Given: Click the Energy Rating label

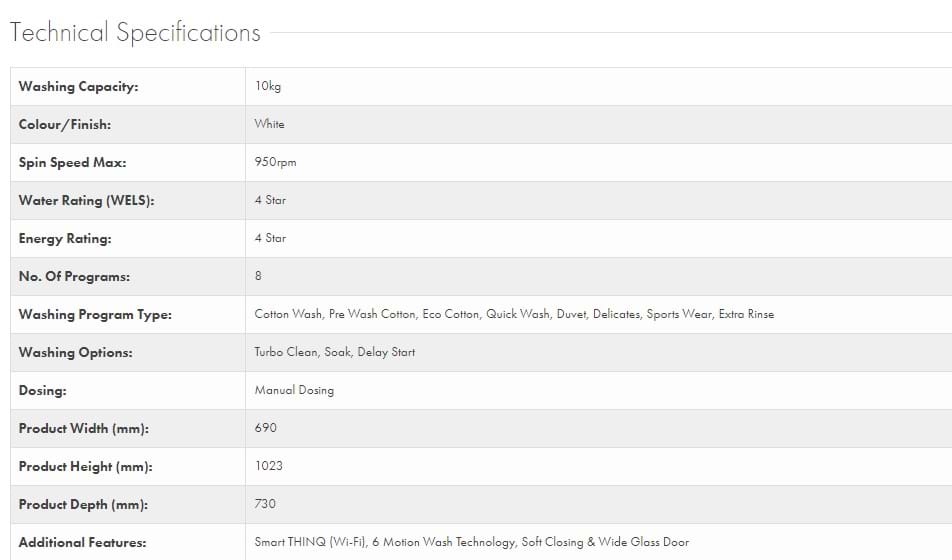Looking at the screenshot, I should point(65,239).
